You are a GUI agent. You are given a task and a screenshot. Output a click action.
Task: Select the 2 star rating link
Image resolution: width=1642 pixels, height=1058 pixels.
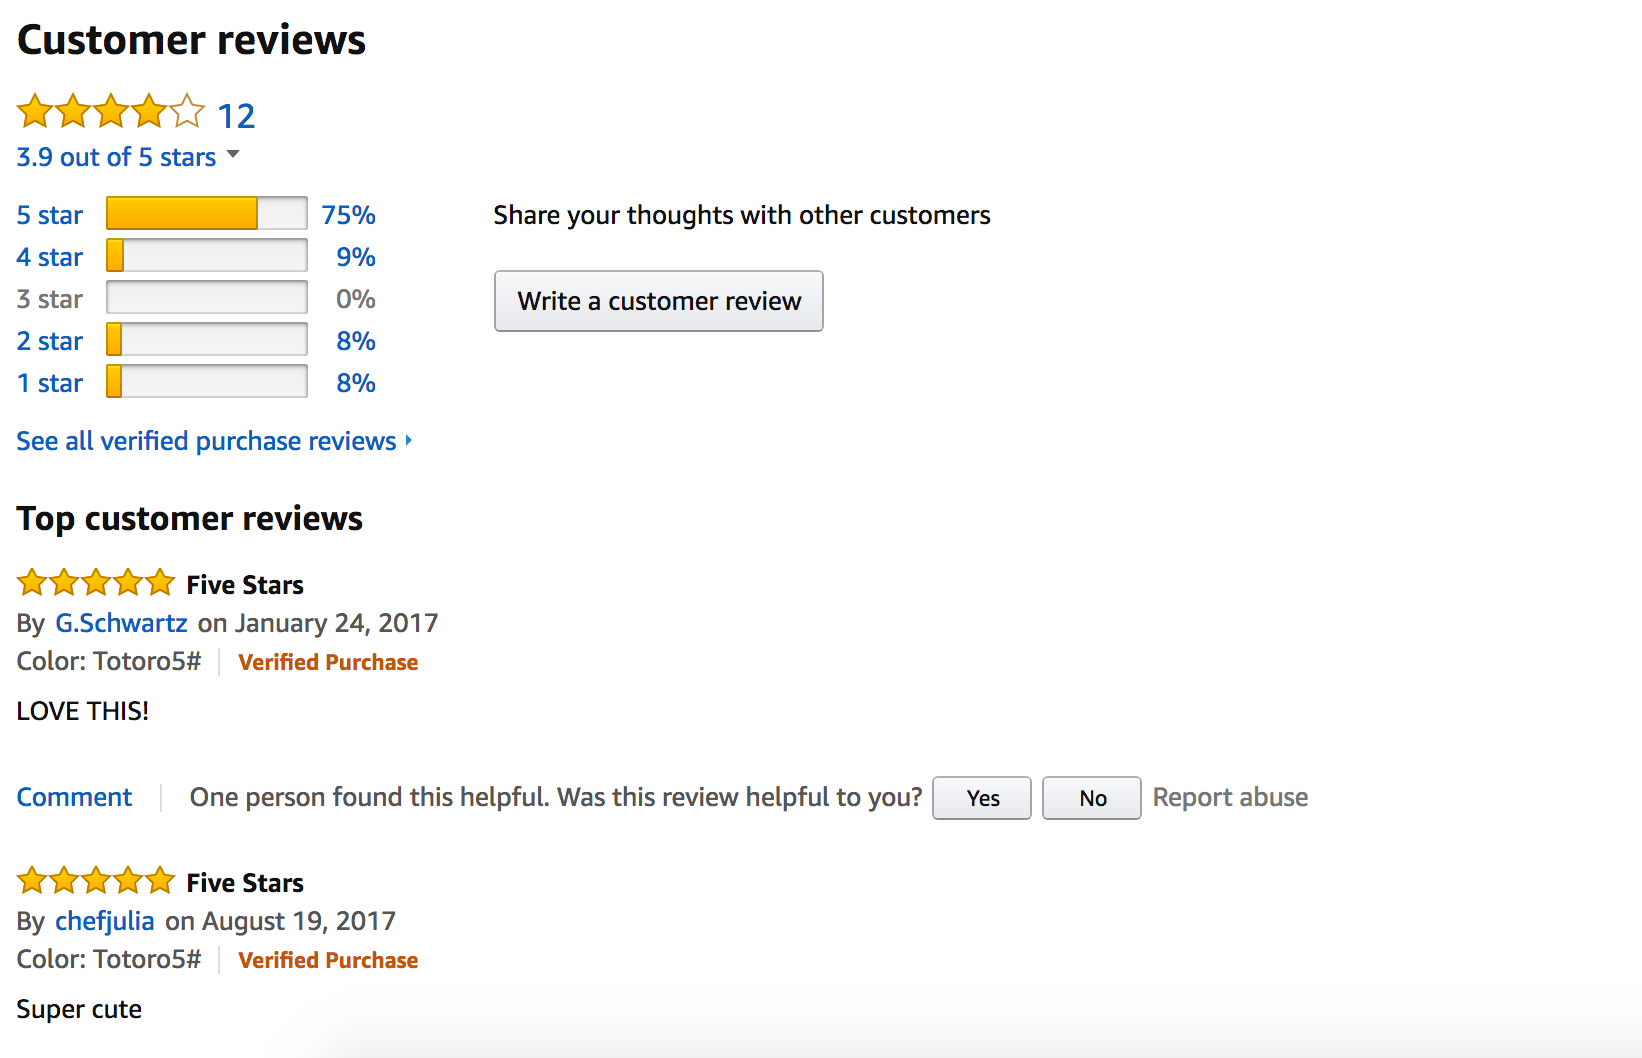click(x=50, y=341)
